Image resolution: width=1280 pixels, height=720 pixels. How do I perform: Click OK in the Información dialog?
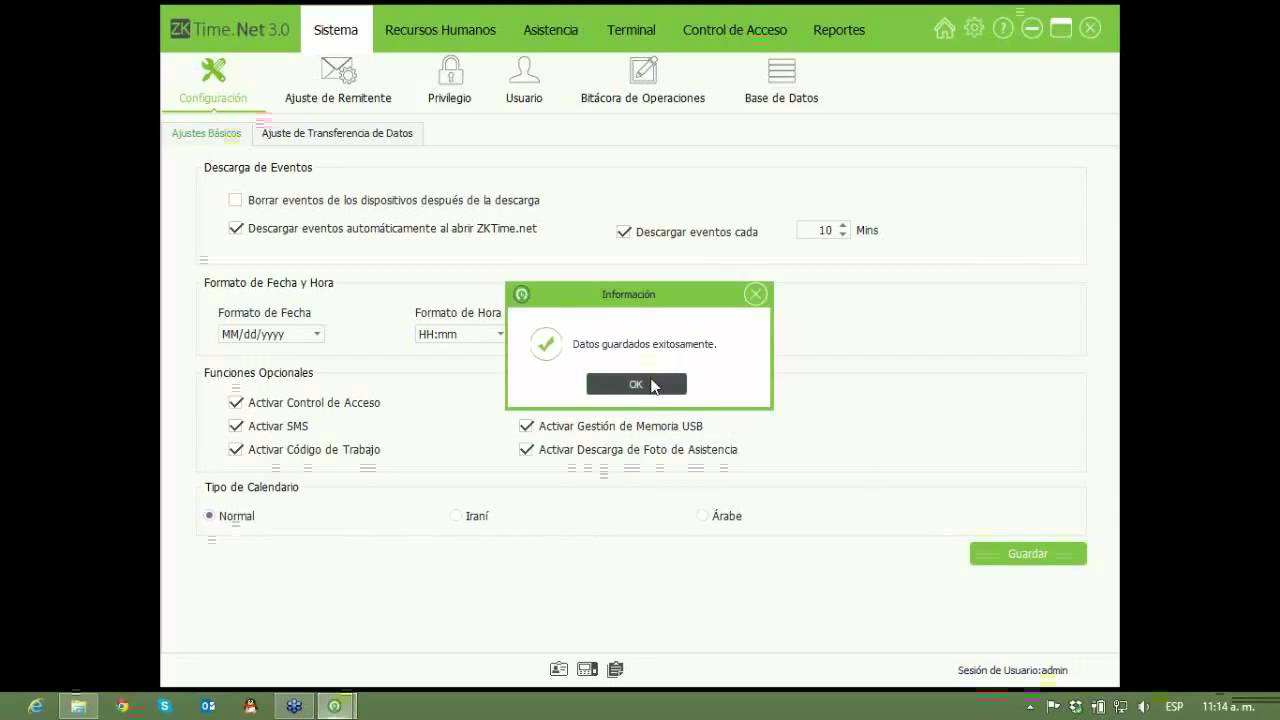[636, 384]
